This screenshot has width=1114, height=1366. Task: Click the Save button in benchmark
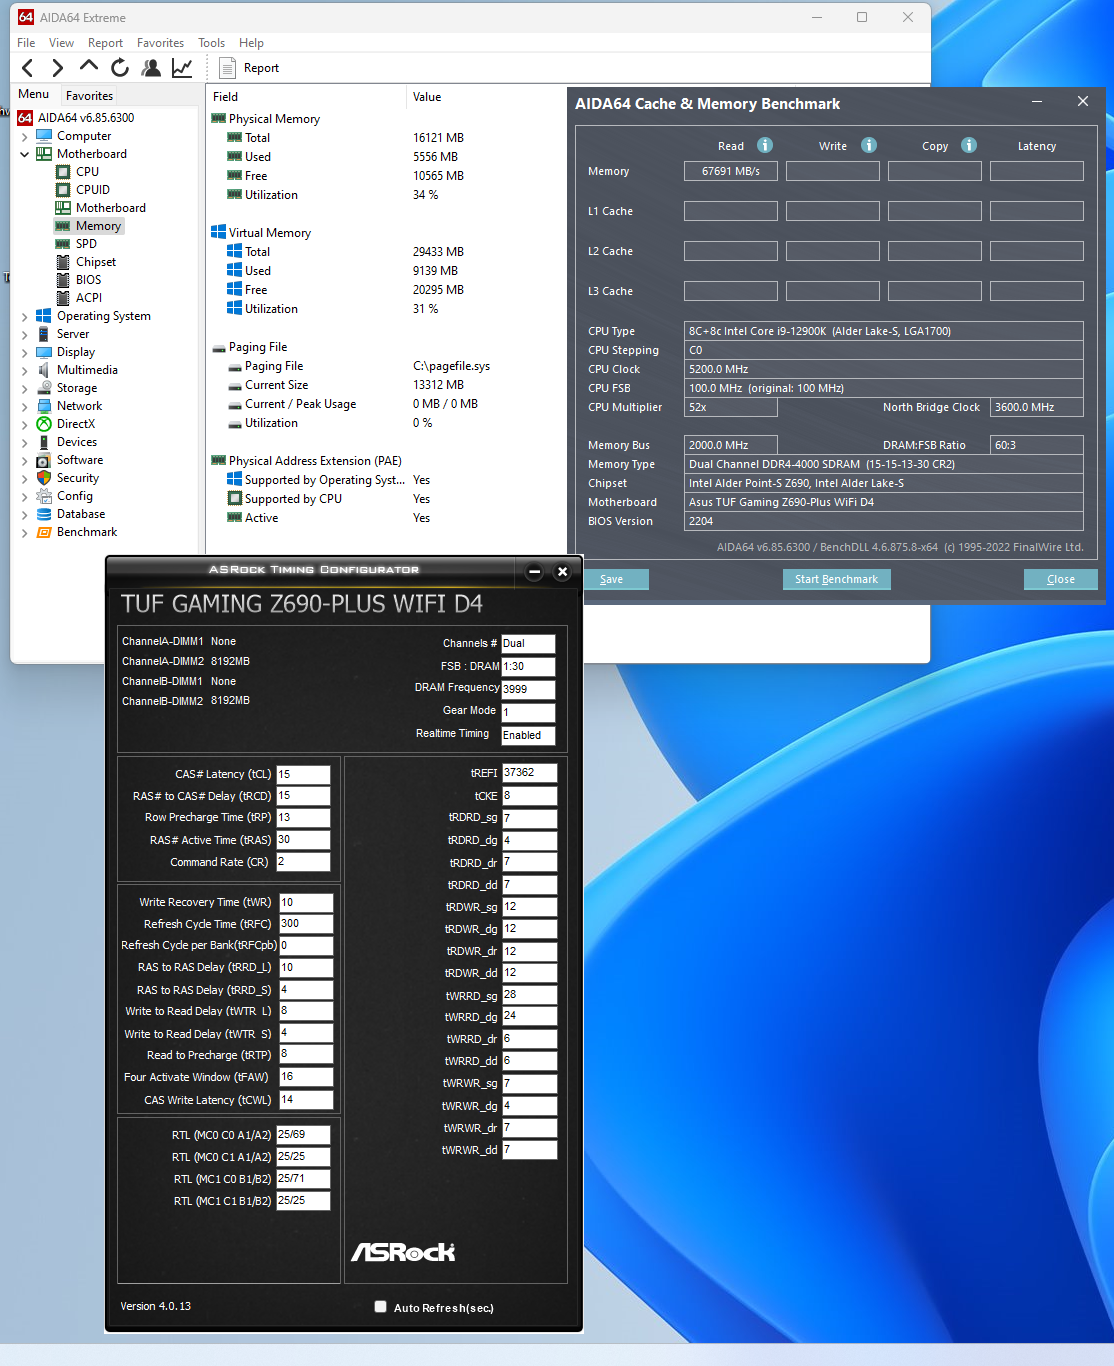[x=611, y=579]
